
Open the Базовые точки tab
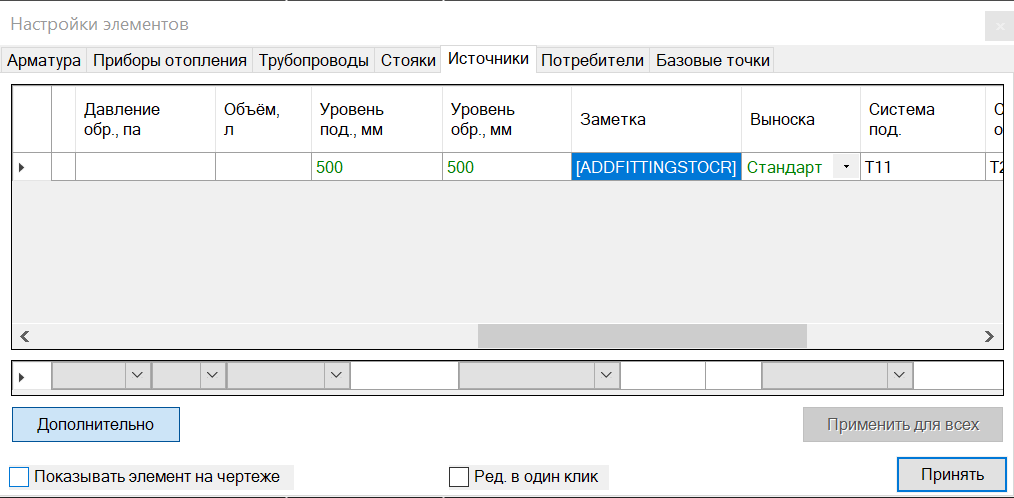(x=712, y=60)
